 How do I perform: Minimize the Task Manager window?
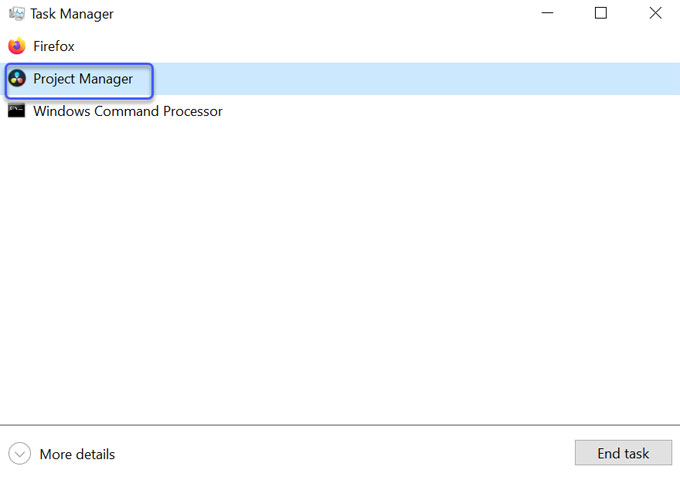click(x=547, y=13)
